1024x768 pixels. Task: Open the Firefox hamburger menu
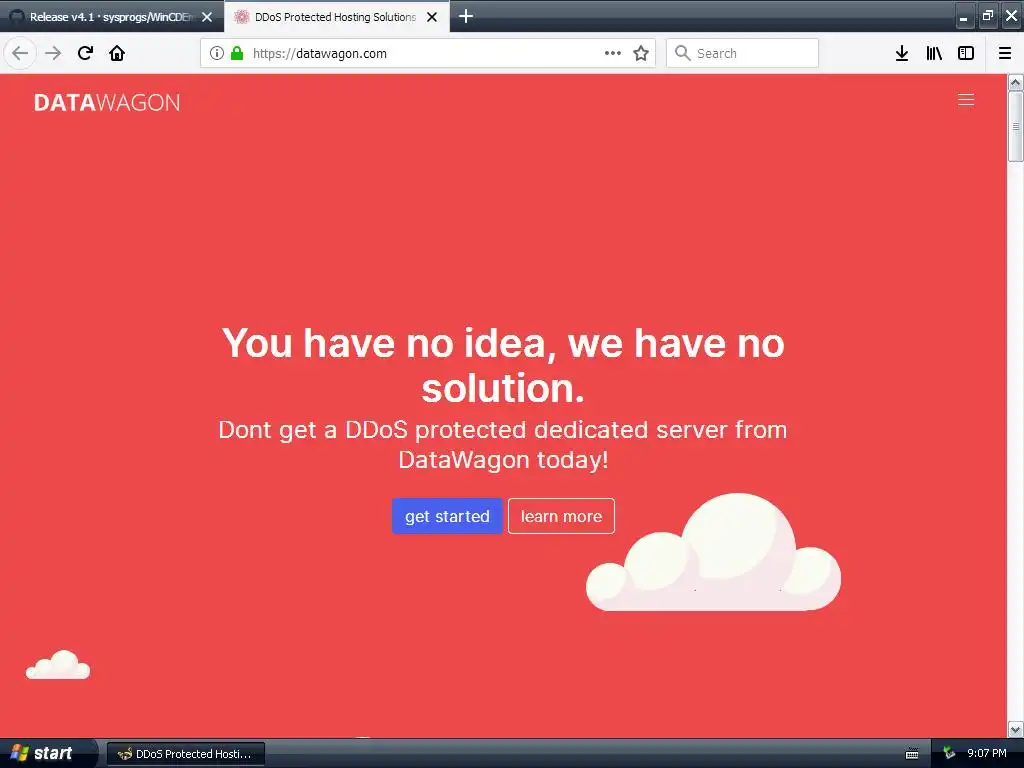pyautogui.click(x=1005, y=53)
